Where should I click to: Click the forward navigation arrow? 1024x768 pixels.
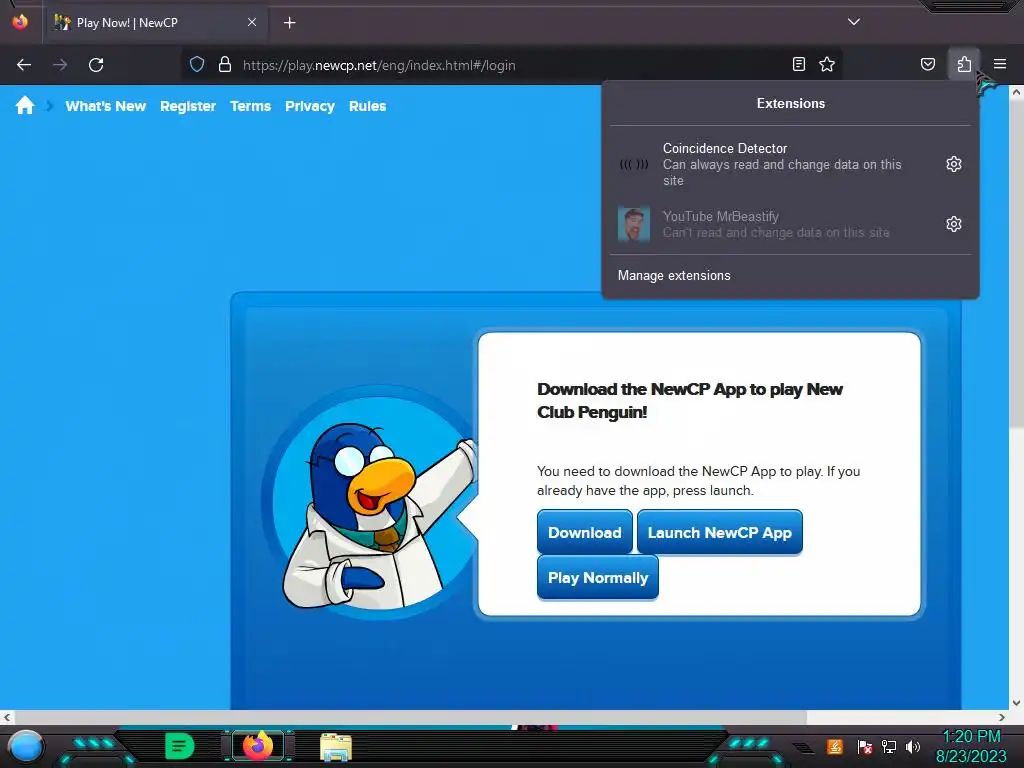tap(60, 65)
